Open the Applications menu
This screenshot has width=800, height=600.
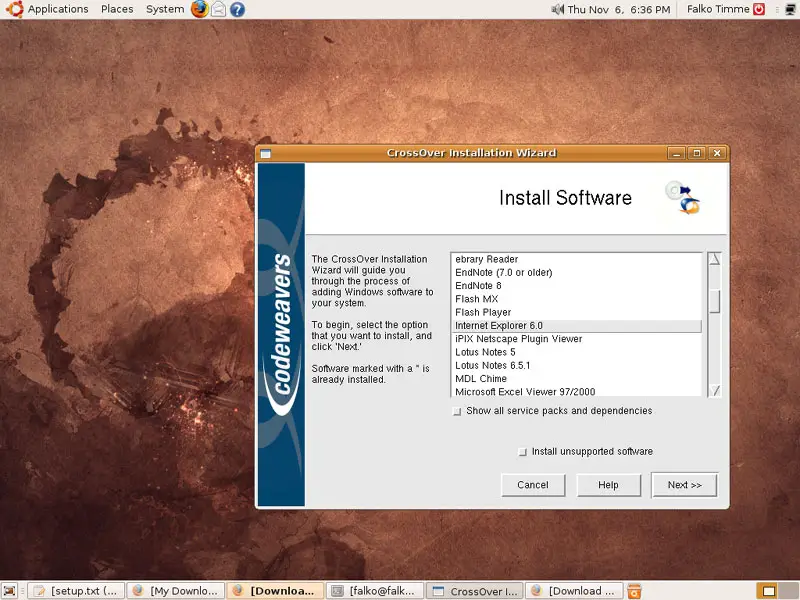[x=58, y=9]
